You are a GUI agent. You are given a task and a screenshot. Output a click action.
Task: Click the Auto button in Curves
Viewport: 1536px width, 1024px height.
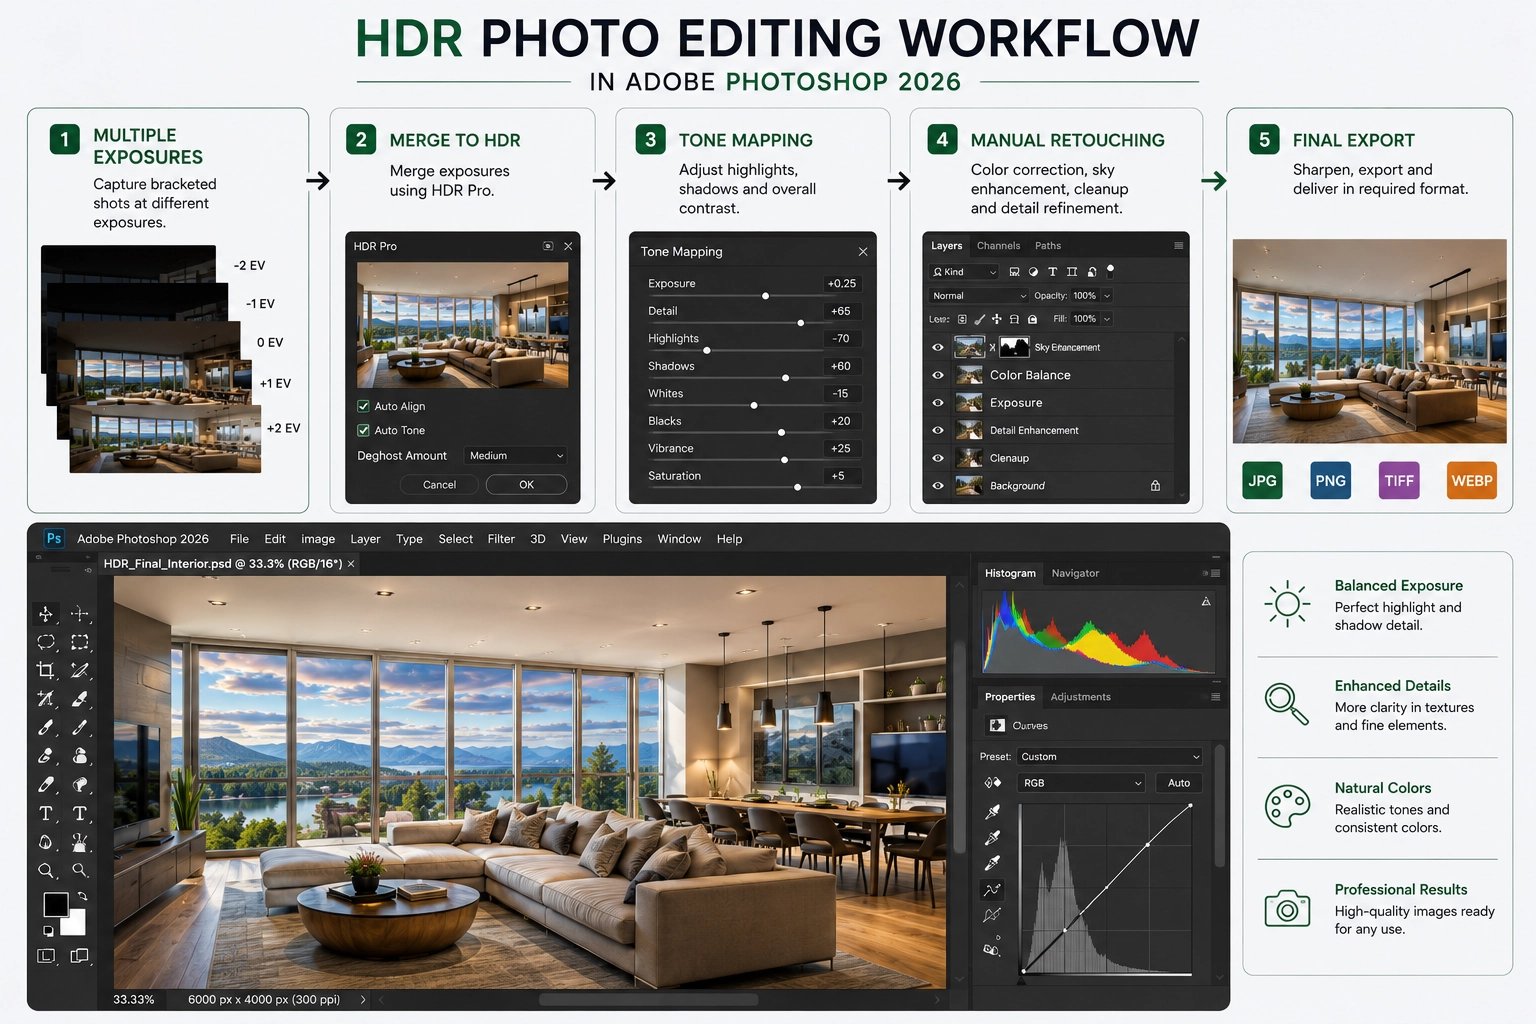[x=1179, y=783]
